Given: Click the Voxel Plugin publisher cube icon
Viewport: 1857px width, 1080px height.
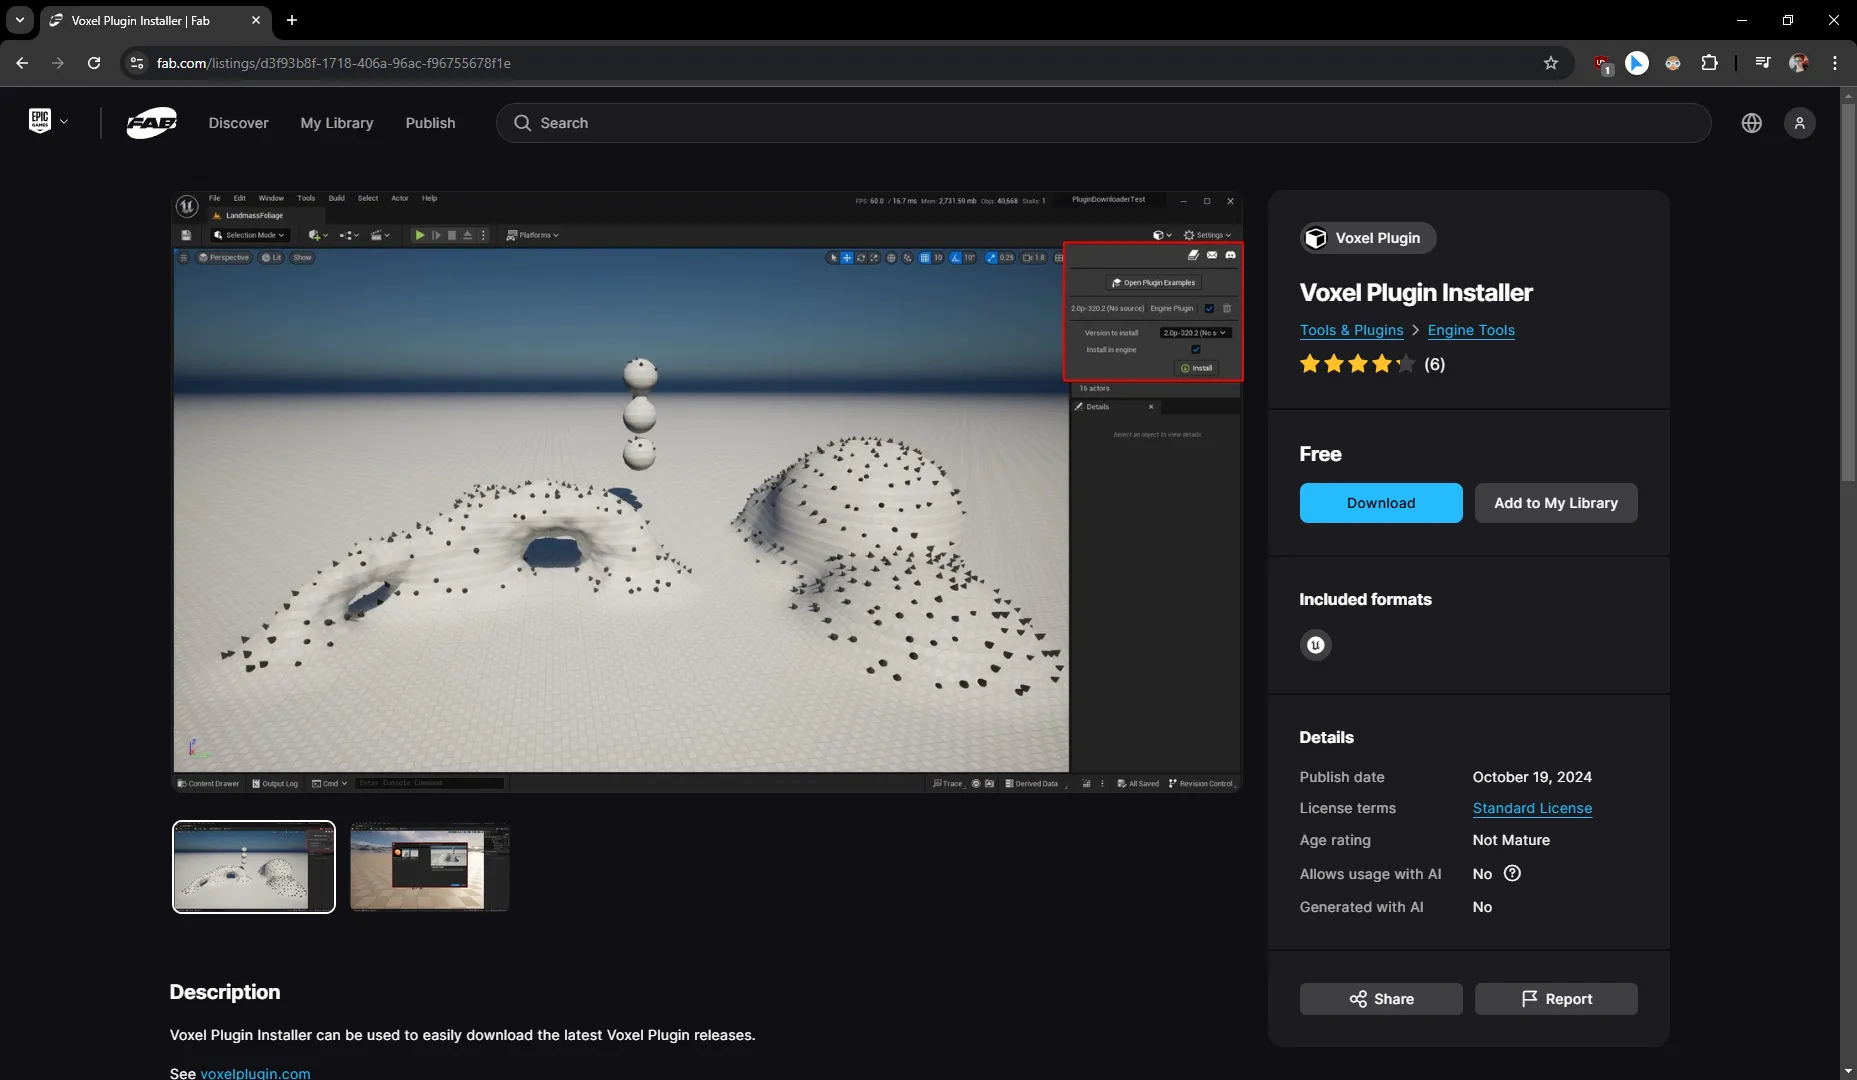Looking at the screenshot, I should [x=1316, y=238].
